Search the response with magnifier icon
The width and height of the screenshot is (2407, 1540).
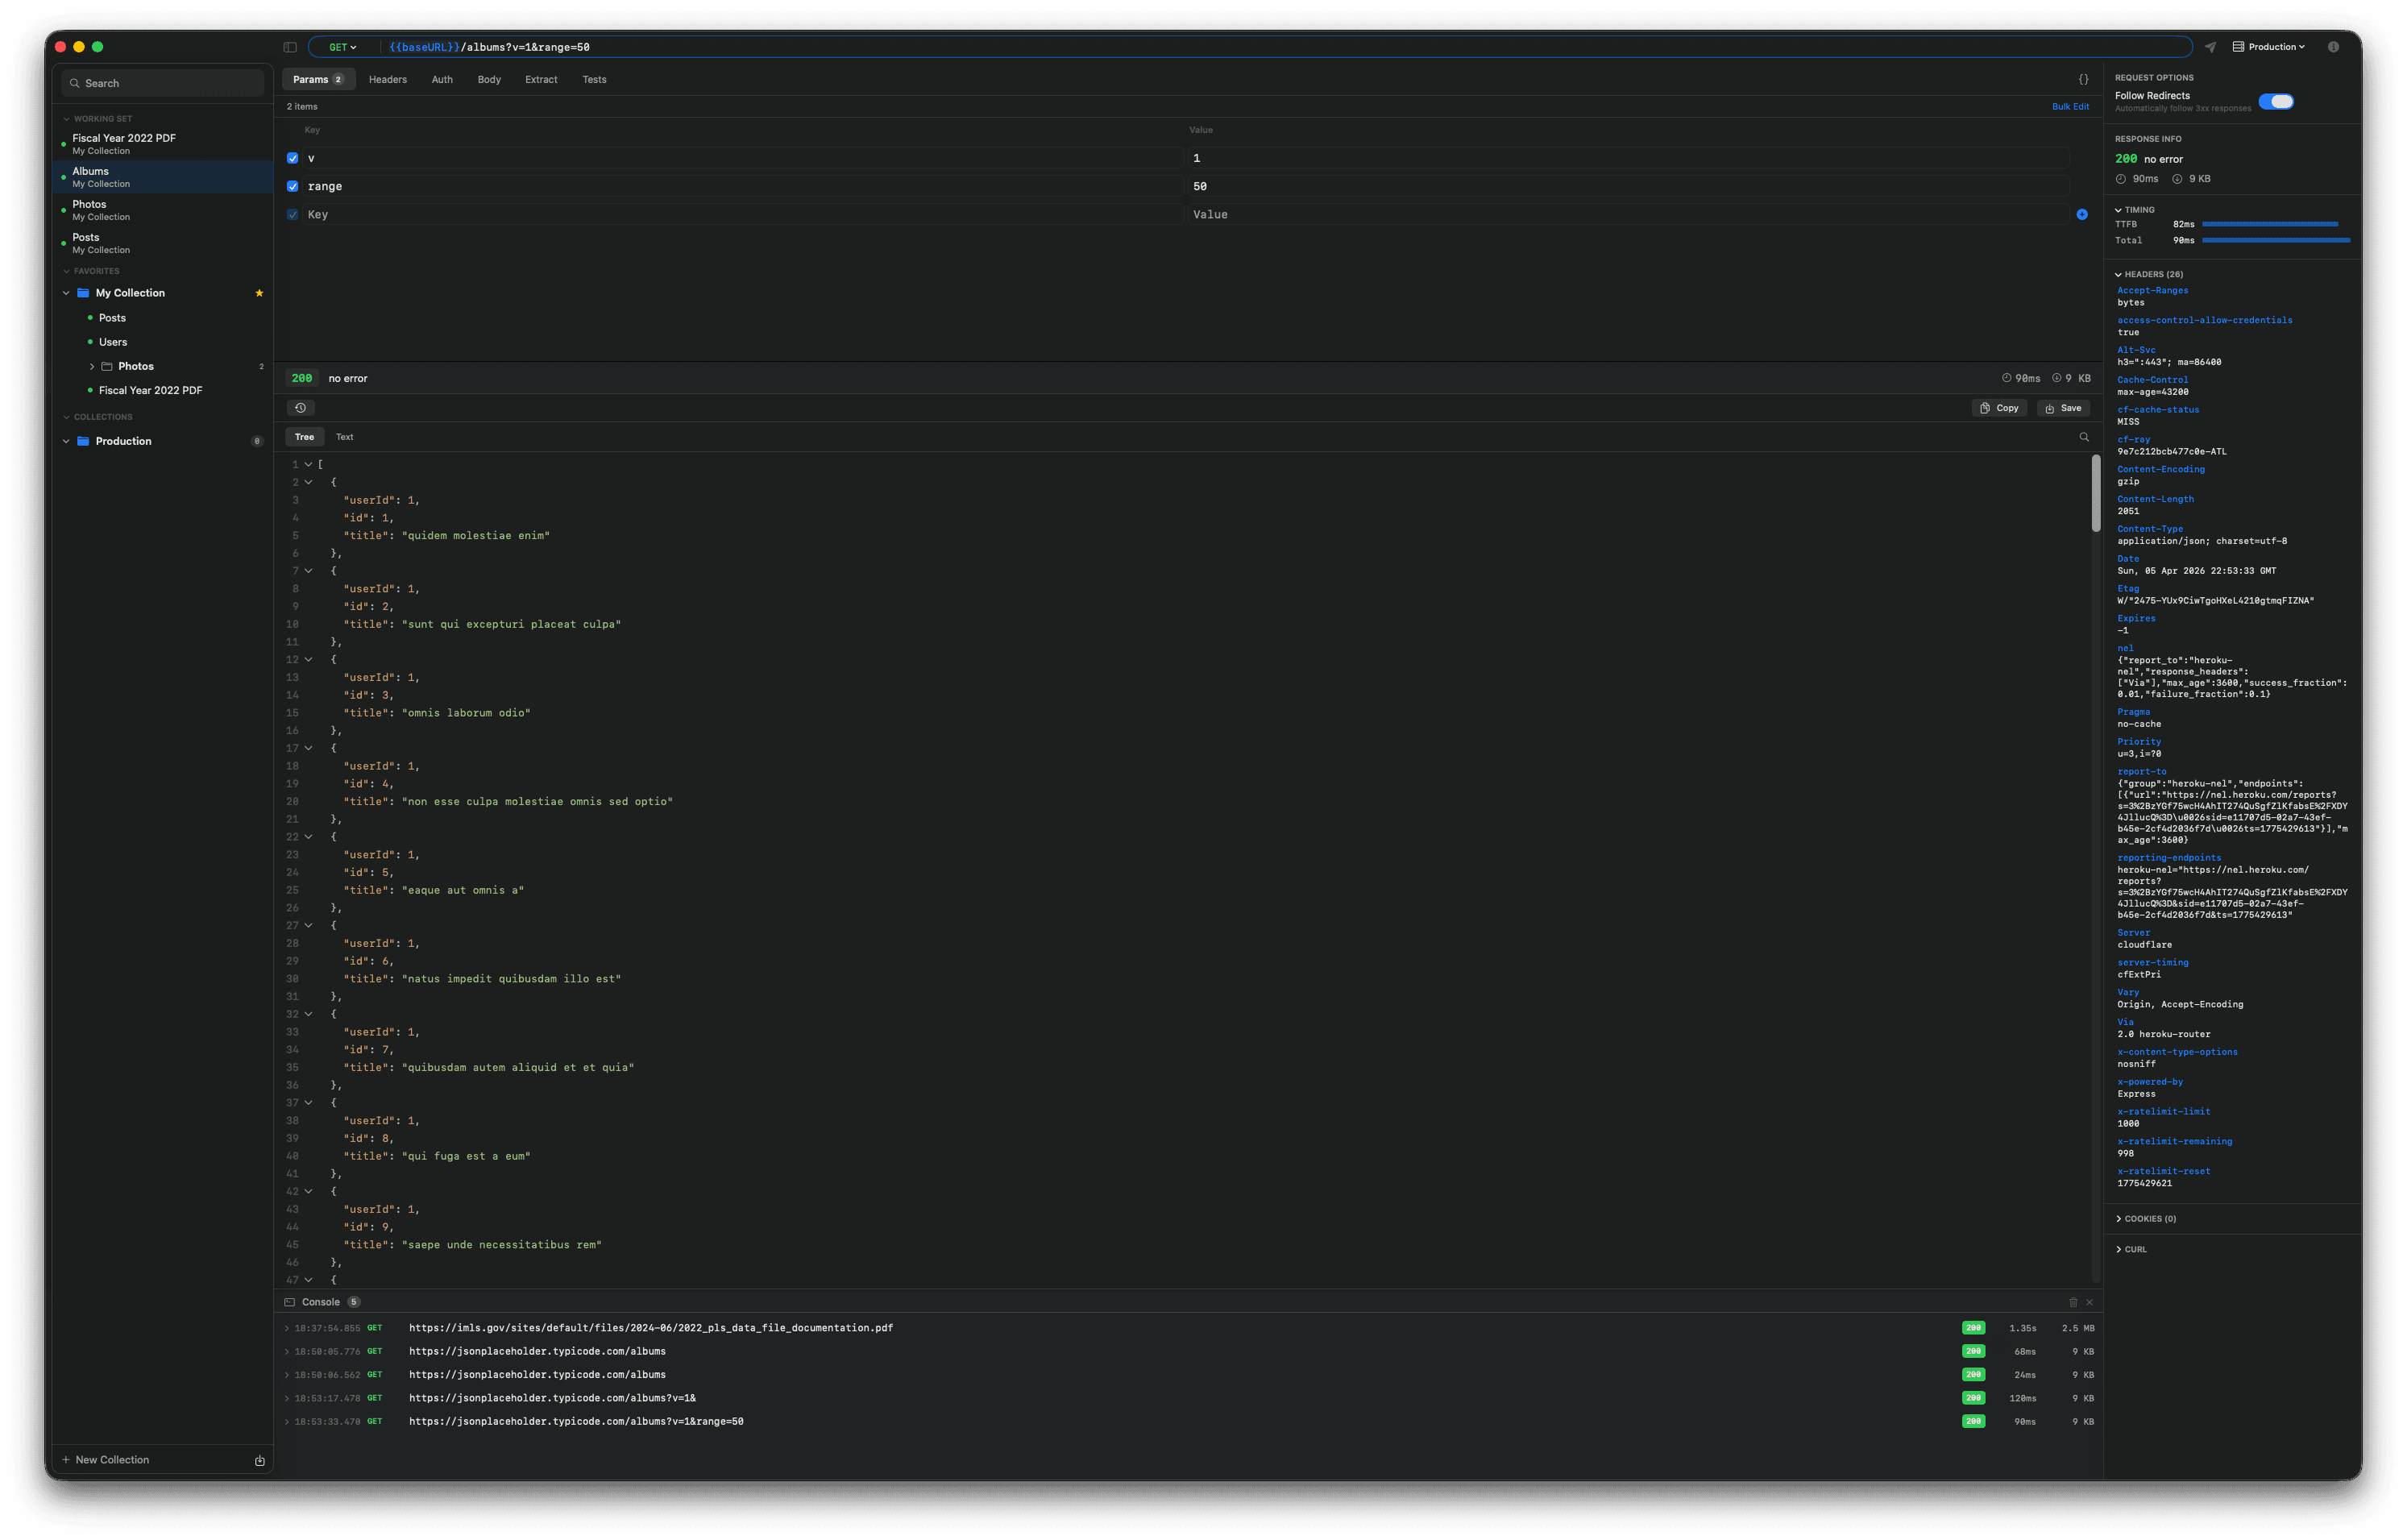click(2084, 437)
